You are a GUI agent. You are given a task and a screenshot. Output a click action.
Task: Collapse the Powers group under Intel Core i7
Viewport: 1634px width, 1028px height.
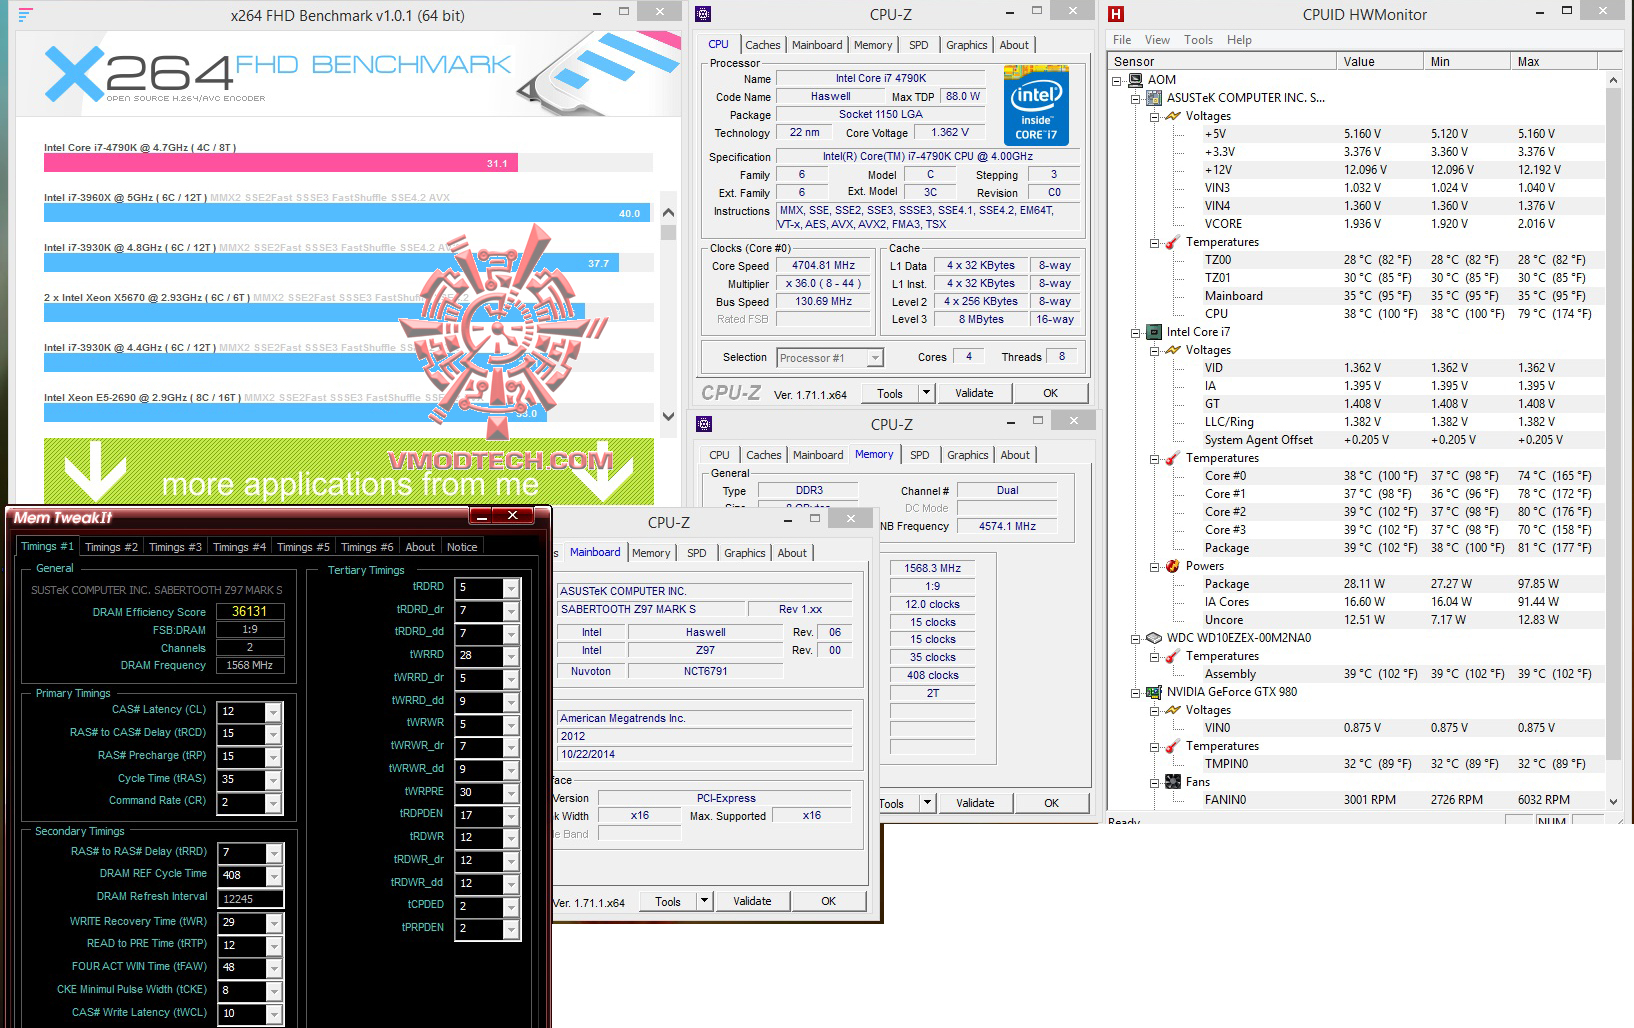(1155, 567)
